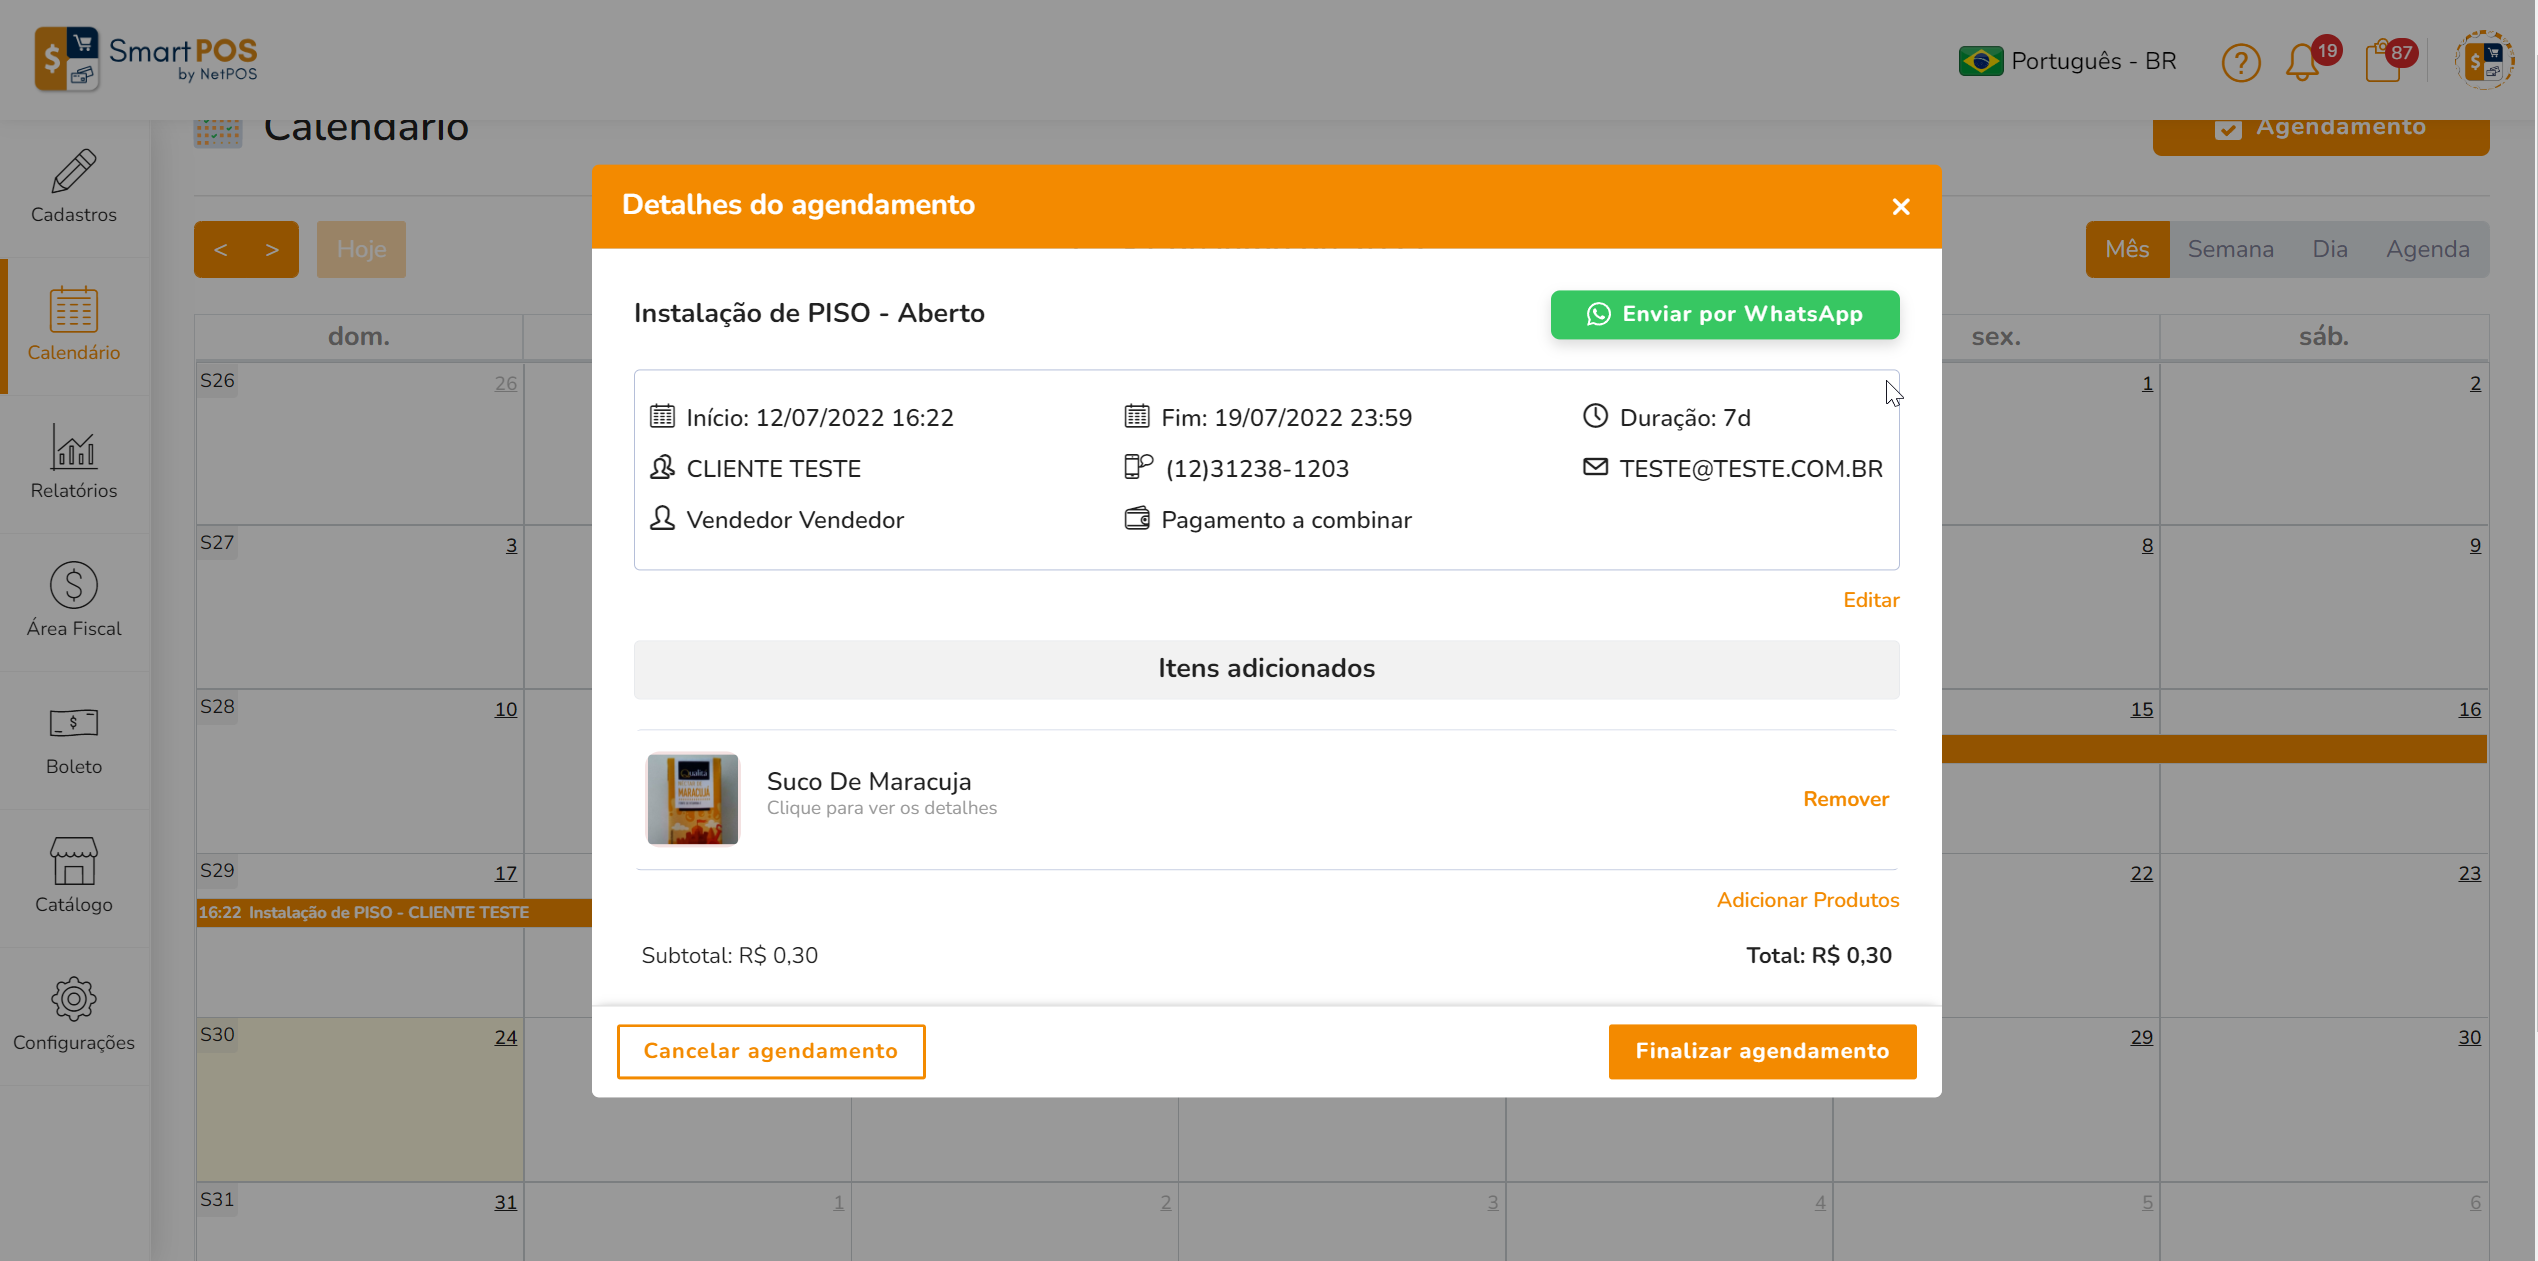Select day 16 in sáb. column
This screenshot has width=2538, height=1261.
pos(2470,709)
